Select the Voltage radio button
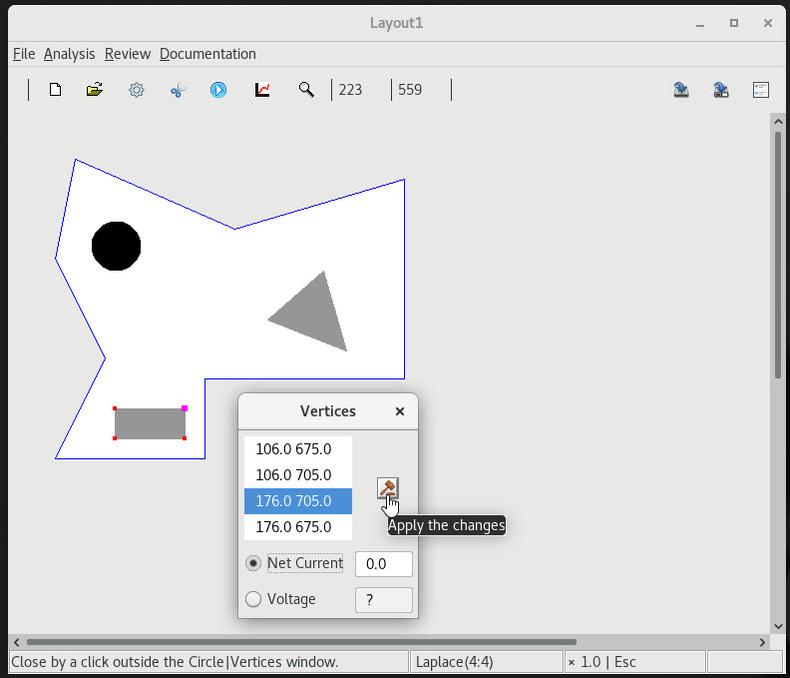The height and width of the screenshot is (678, 790). 254,599
